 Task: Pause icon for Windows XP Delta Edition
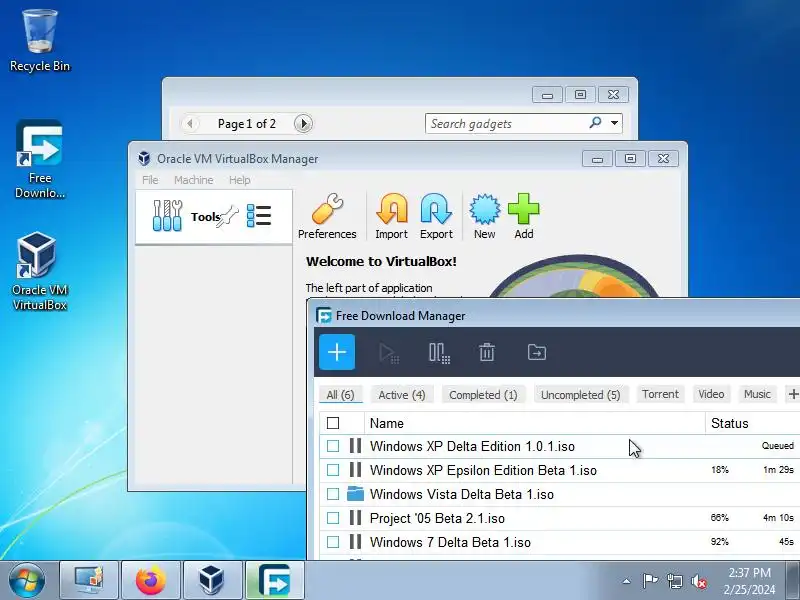coord(355,446)
